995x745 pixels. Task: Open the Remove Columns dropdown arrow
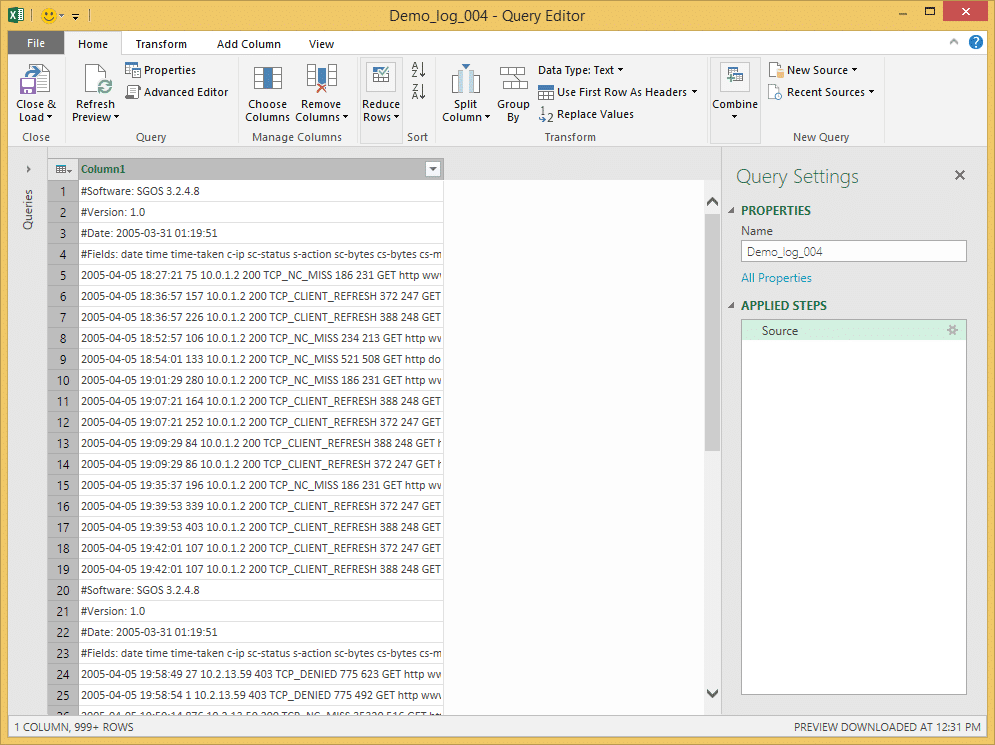(345, 117)
